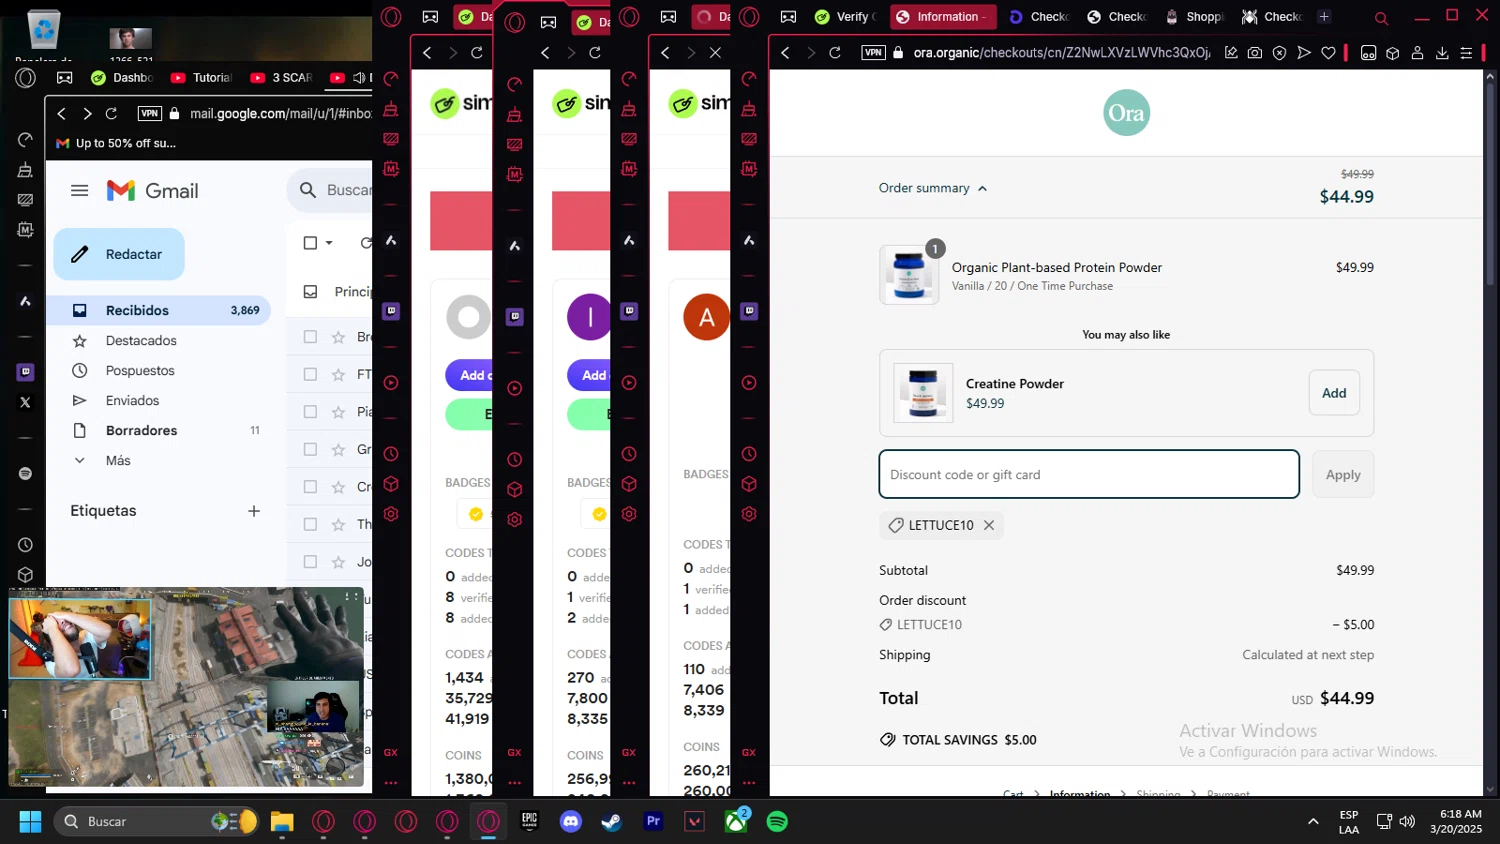Click the protein powder product thumbnail
This screenshot has width=1500, height=844.
tap(909, 275)
